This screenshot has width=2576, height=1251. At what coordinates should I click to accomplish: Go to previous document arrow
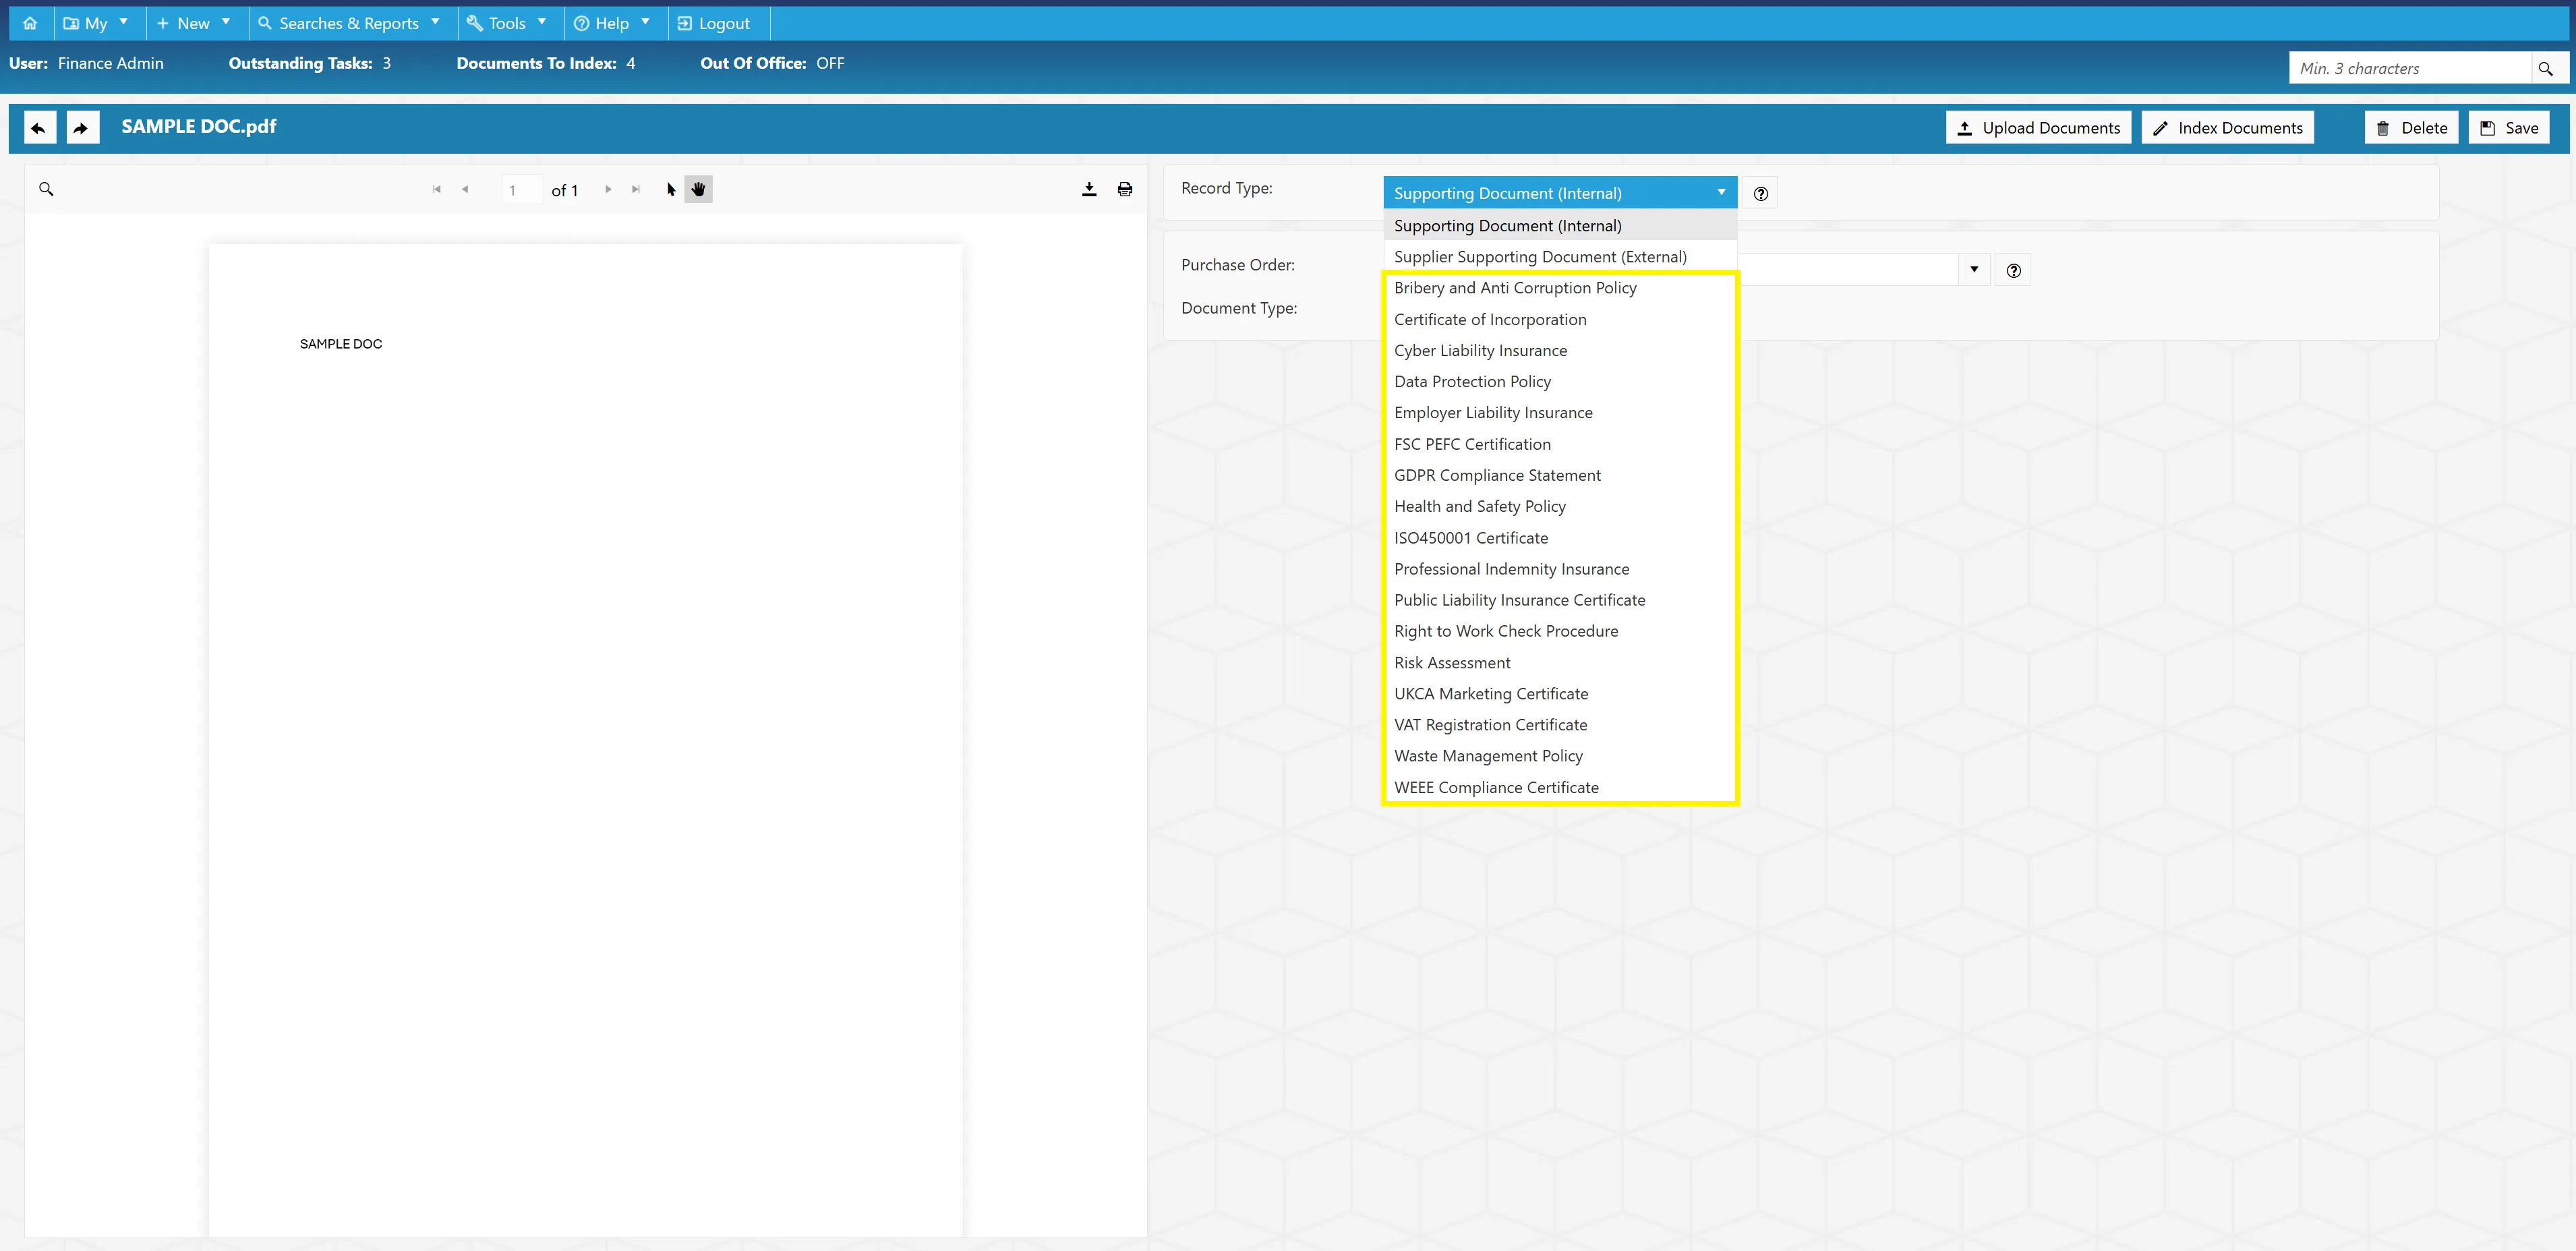(39, 127)
